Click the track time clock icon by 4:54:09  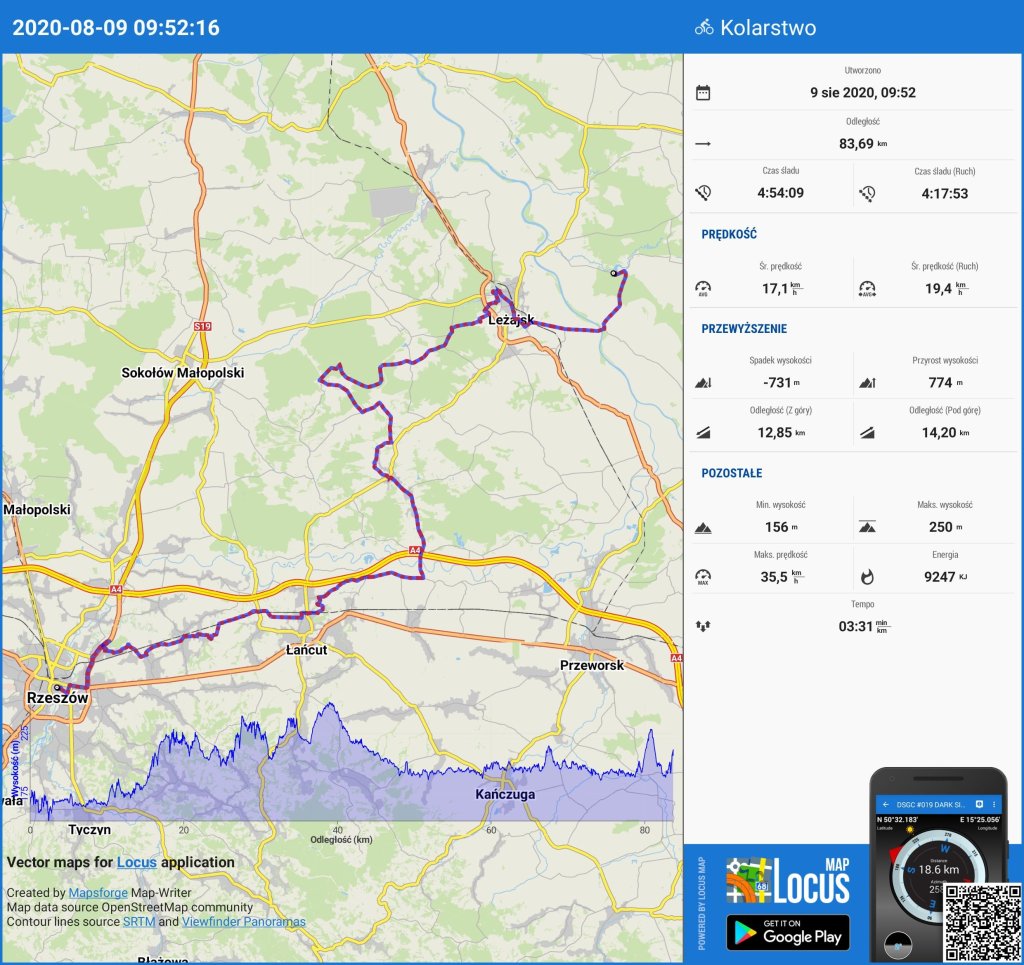703,193
